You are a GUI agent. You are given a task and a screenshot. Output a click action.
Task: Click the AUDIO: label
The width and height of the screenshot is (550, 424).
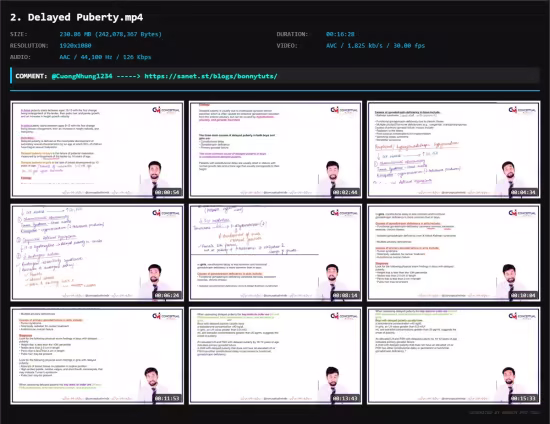pos(20,57)
